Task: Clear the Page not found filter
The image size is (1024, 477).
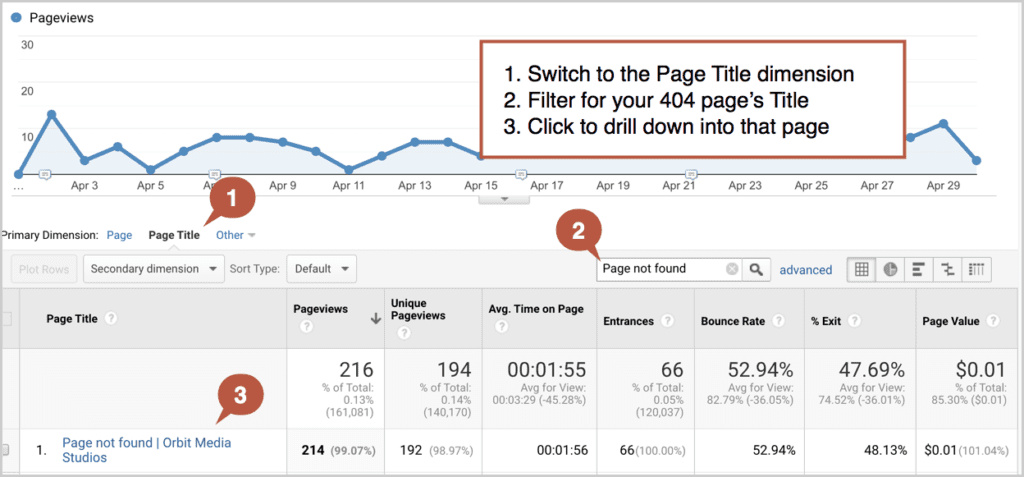Action: (x=732, y=269)
